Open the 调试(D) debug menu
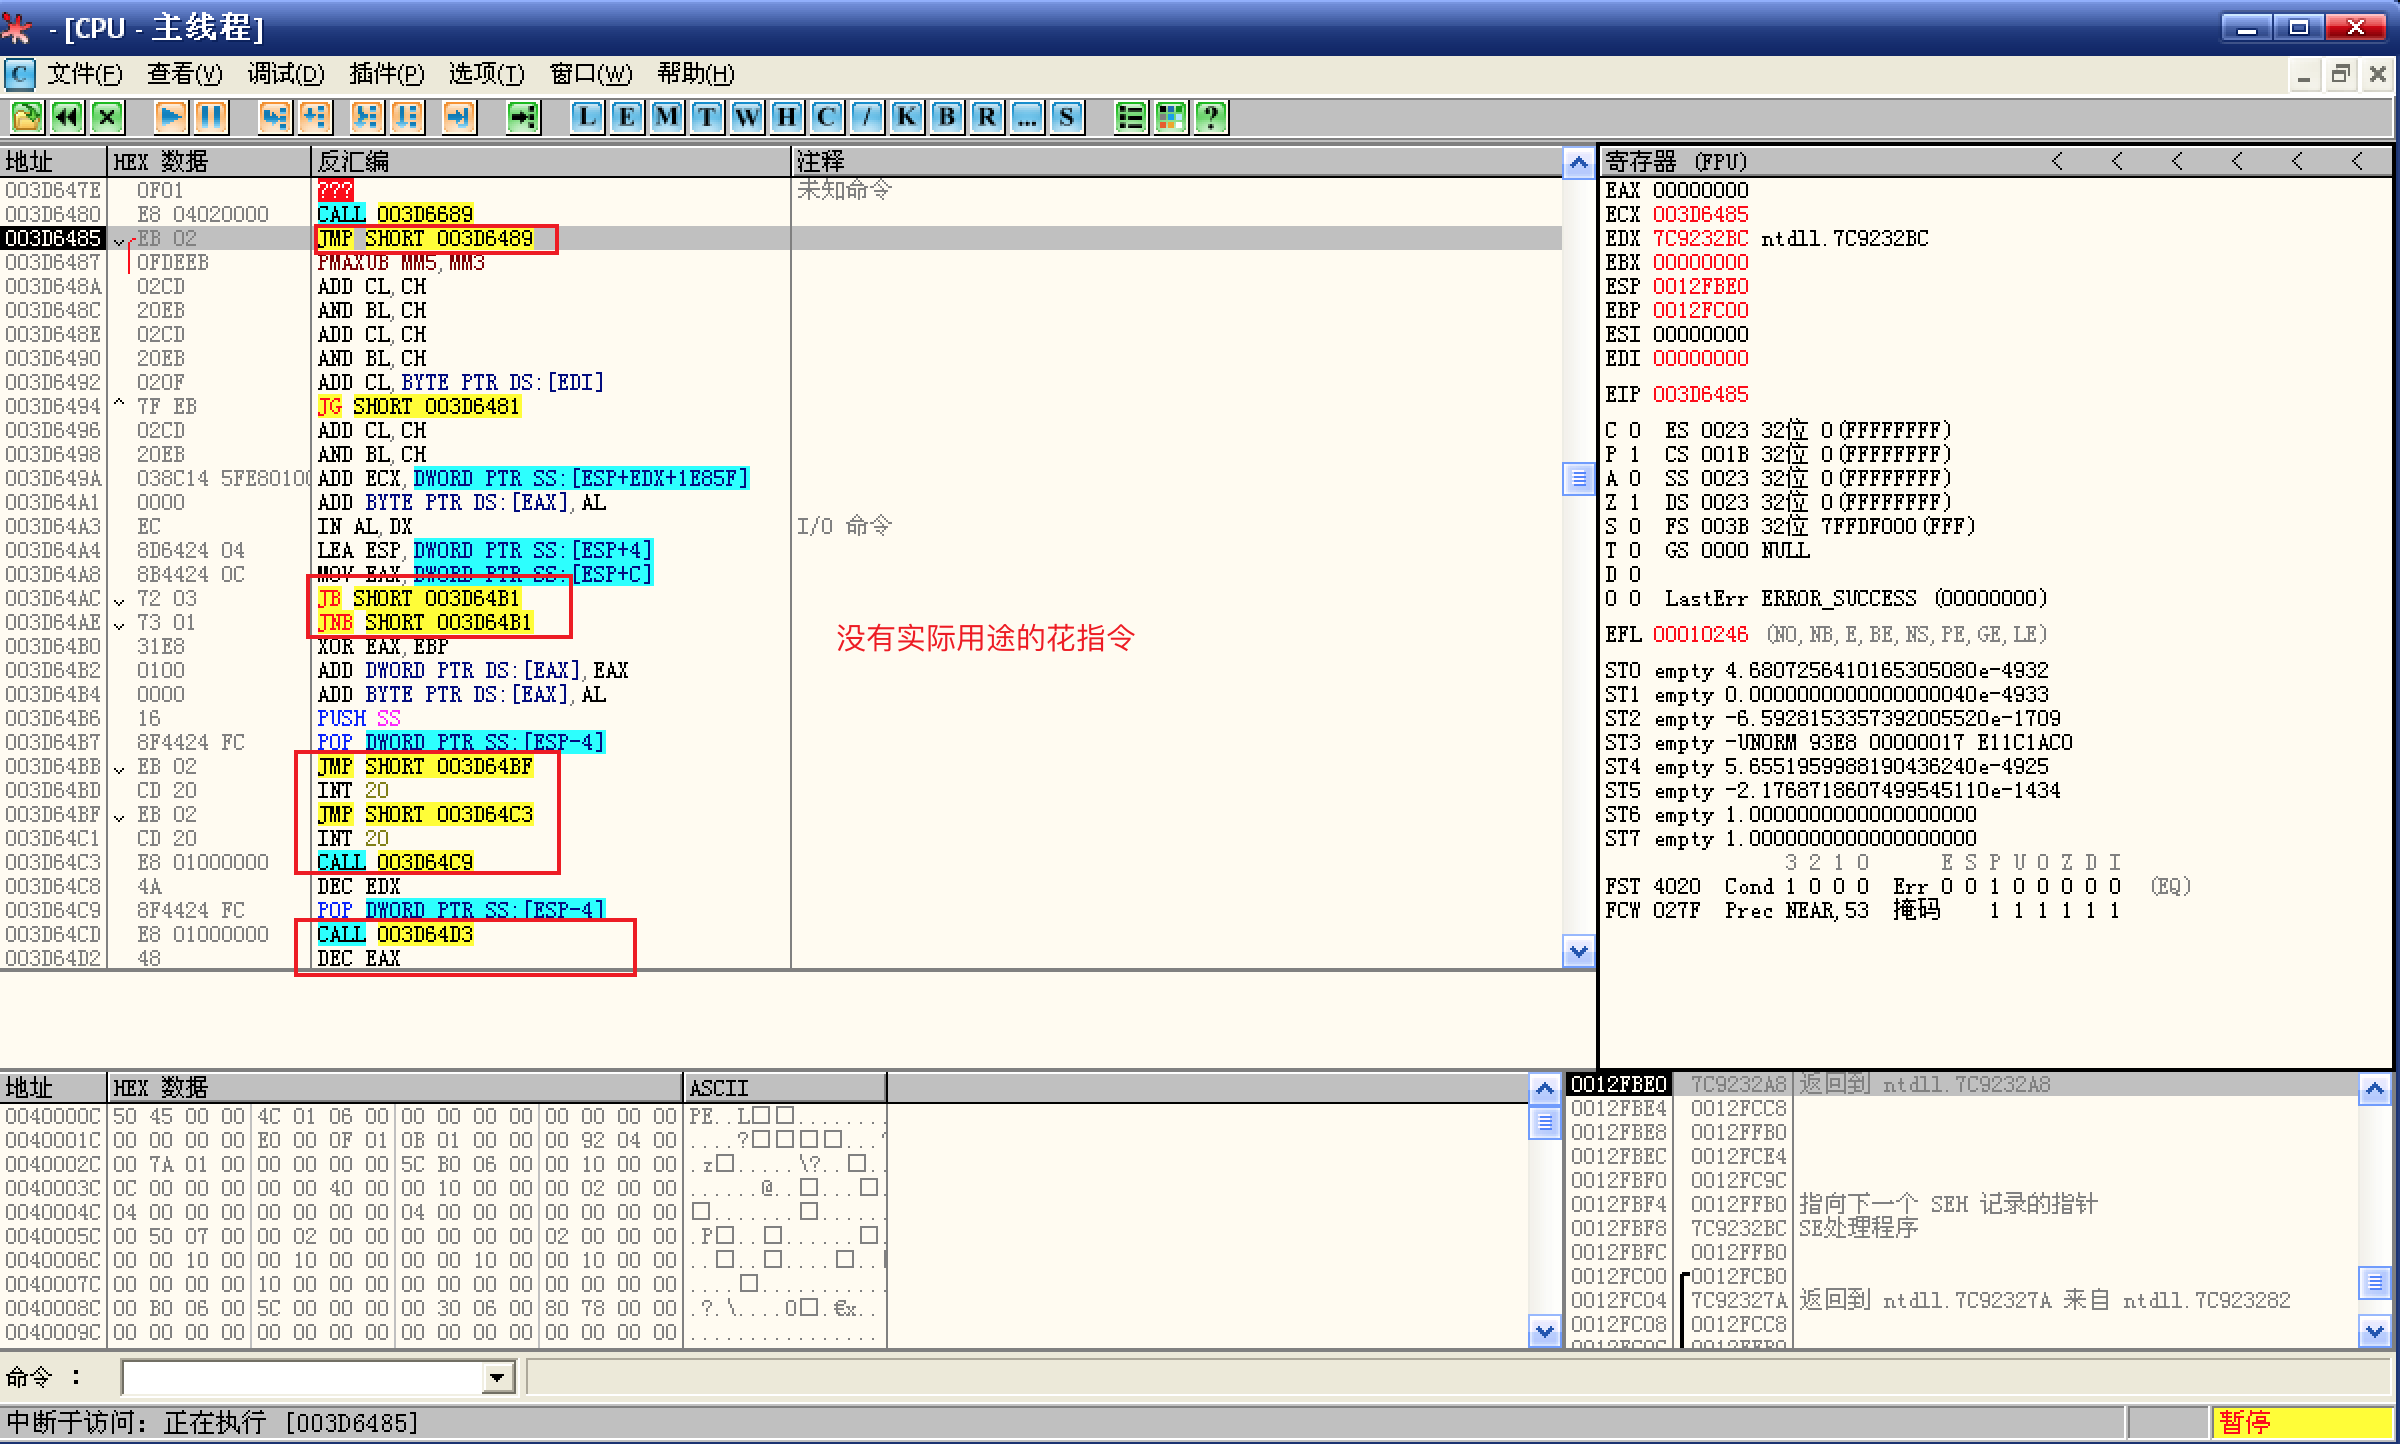2400x1444 pixels. click(286, 74)
